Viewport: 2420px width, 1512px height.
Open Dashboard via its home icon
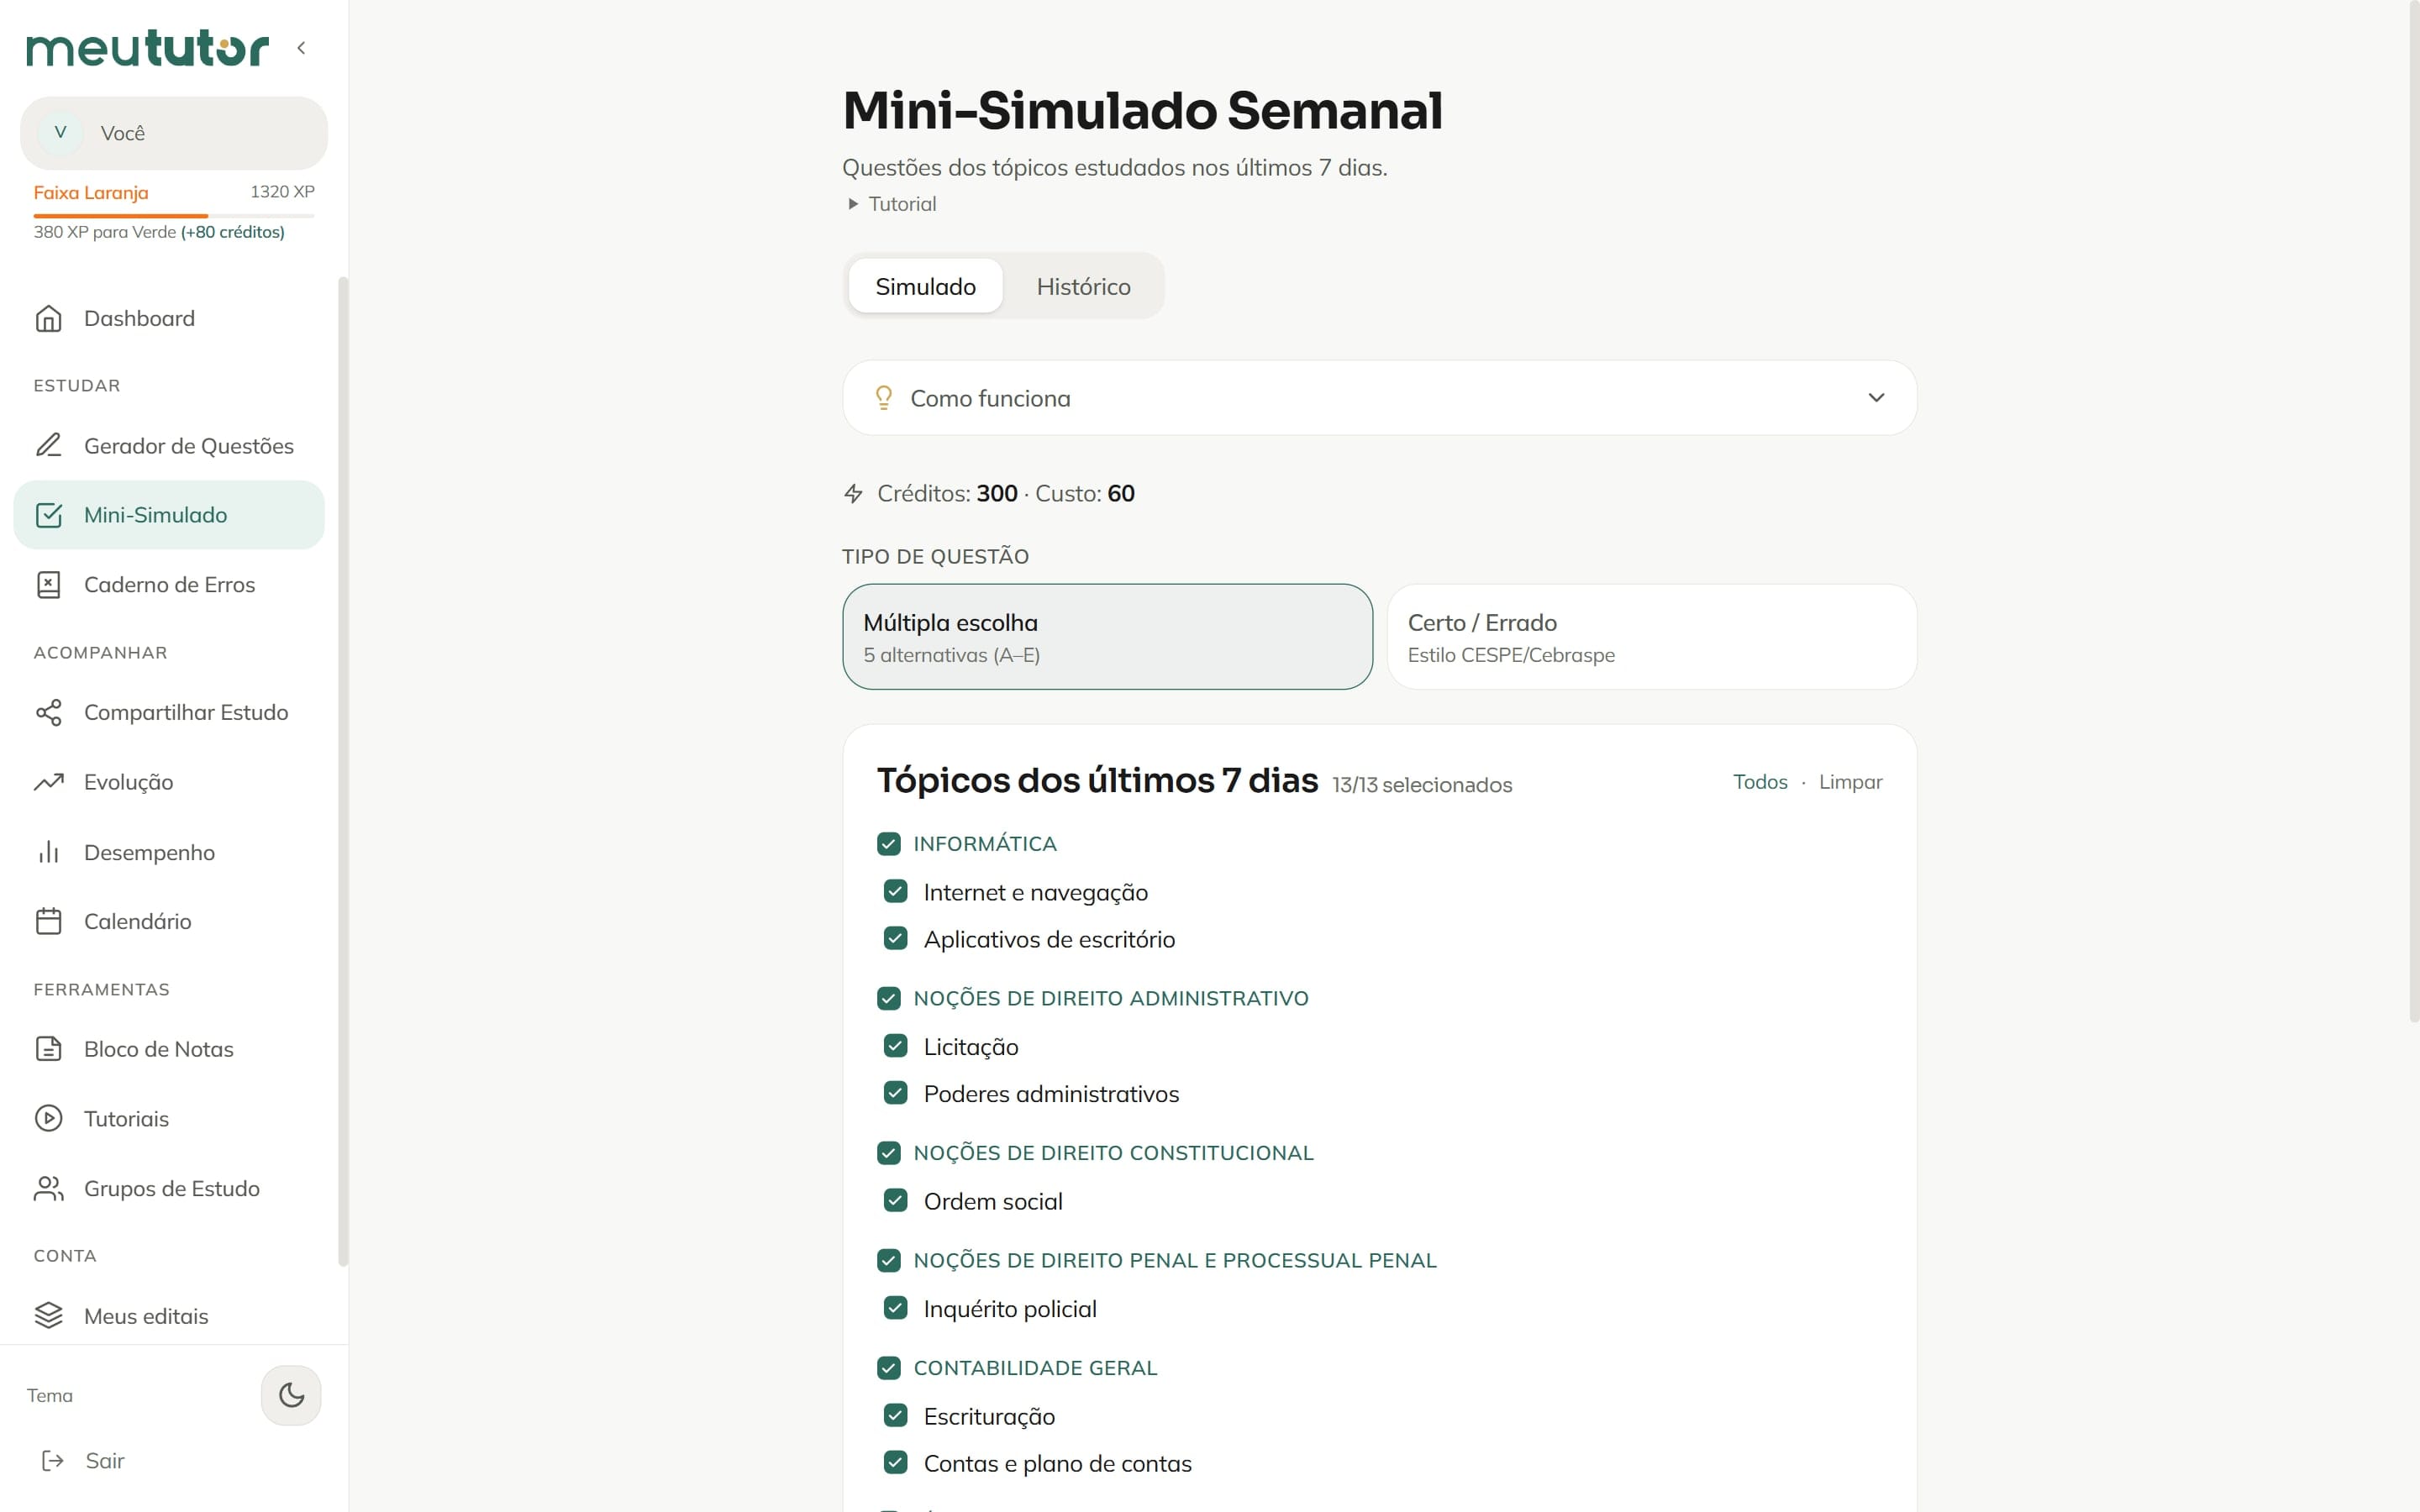(x=49, y=318)
